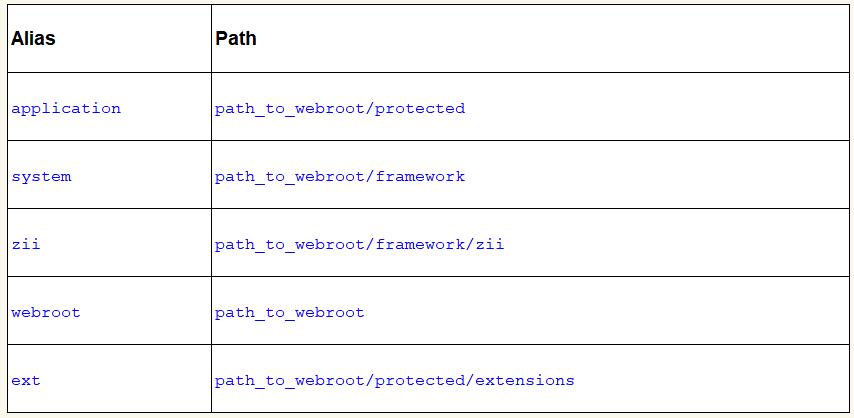Click the plain path_to_webroot path in webroot row
This screenshot has width=854, height=418.
point(289,312)
